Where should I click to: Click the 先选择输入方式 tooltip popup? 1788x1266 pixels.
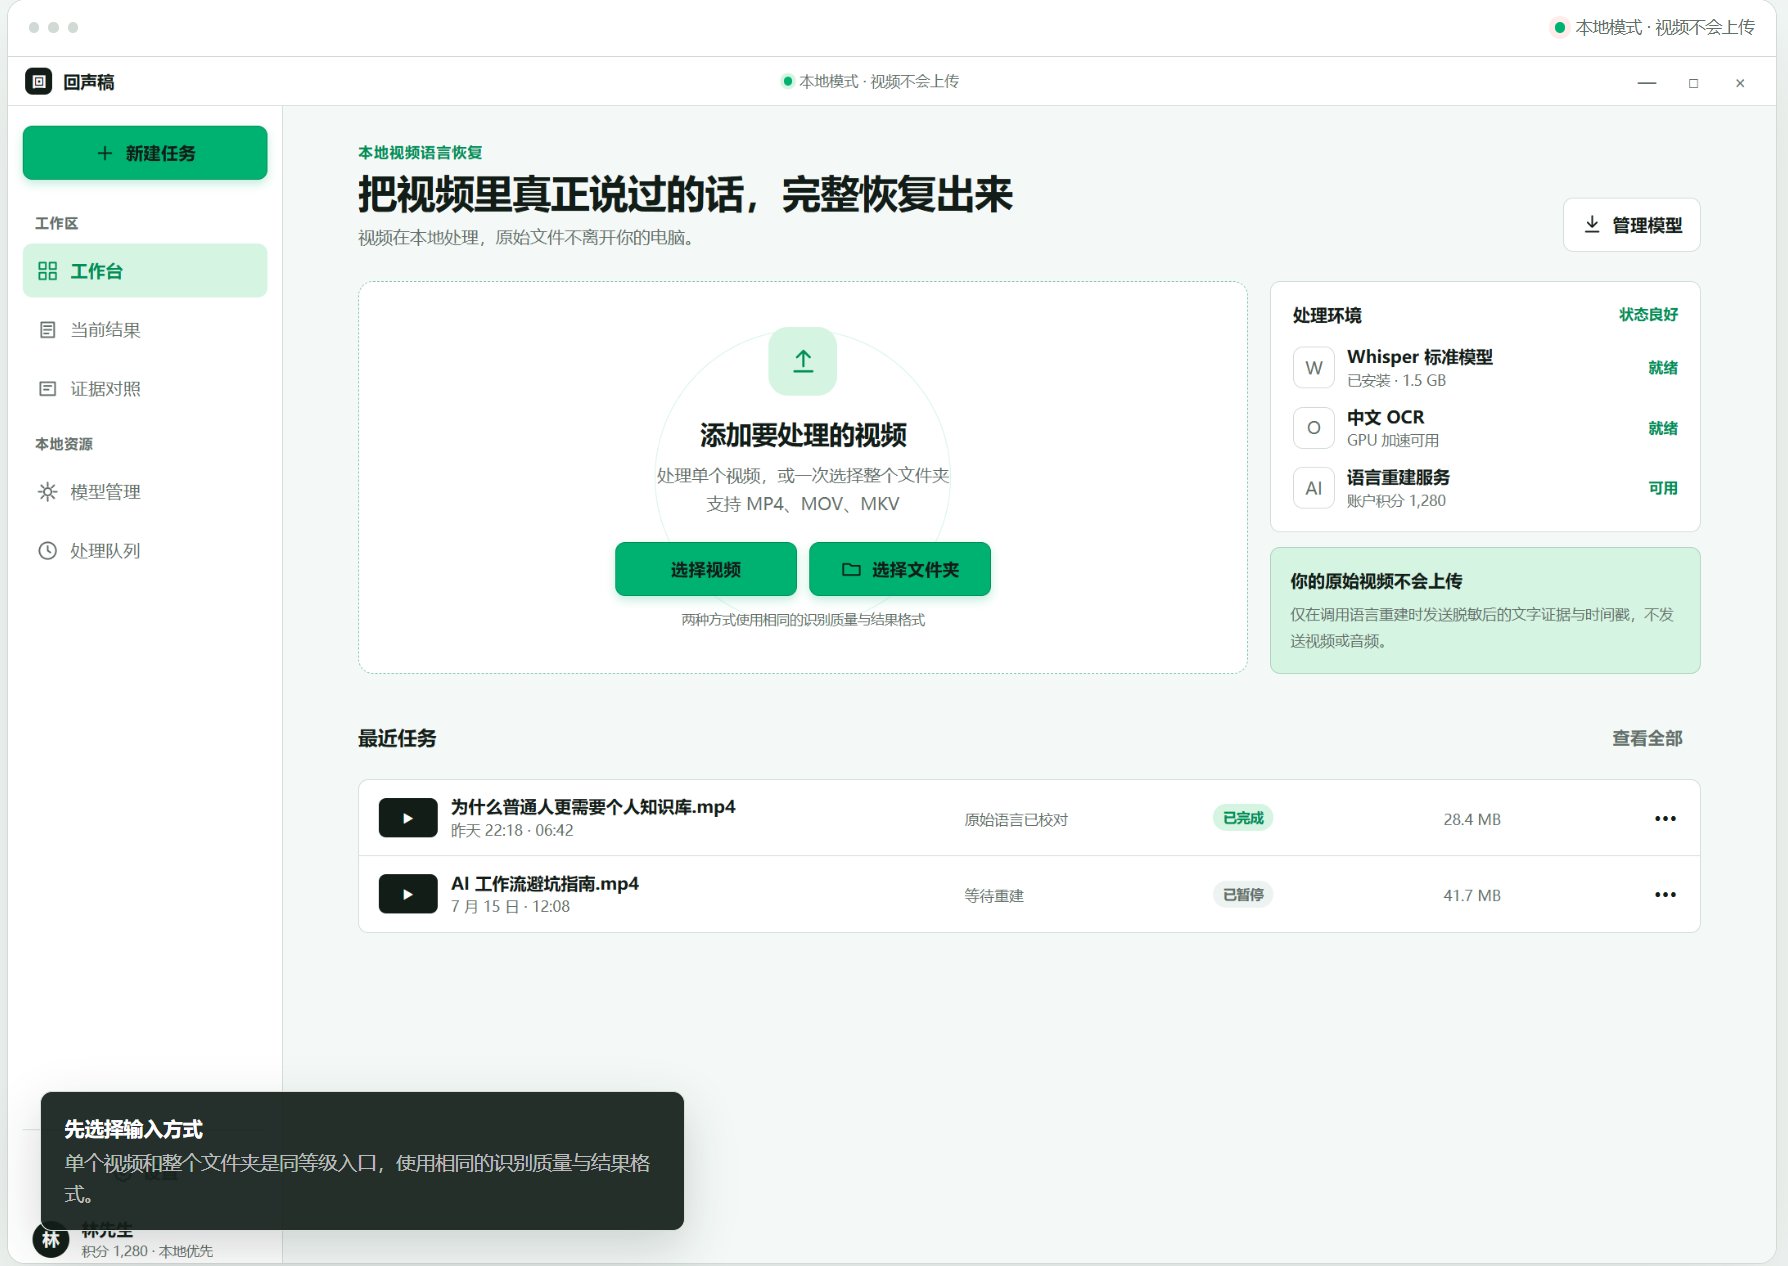click(362, 1160)
